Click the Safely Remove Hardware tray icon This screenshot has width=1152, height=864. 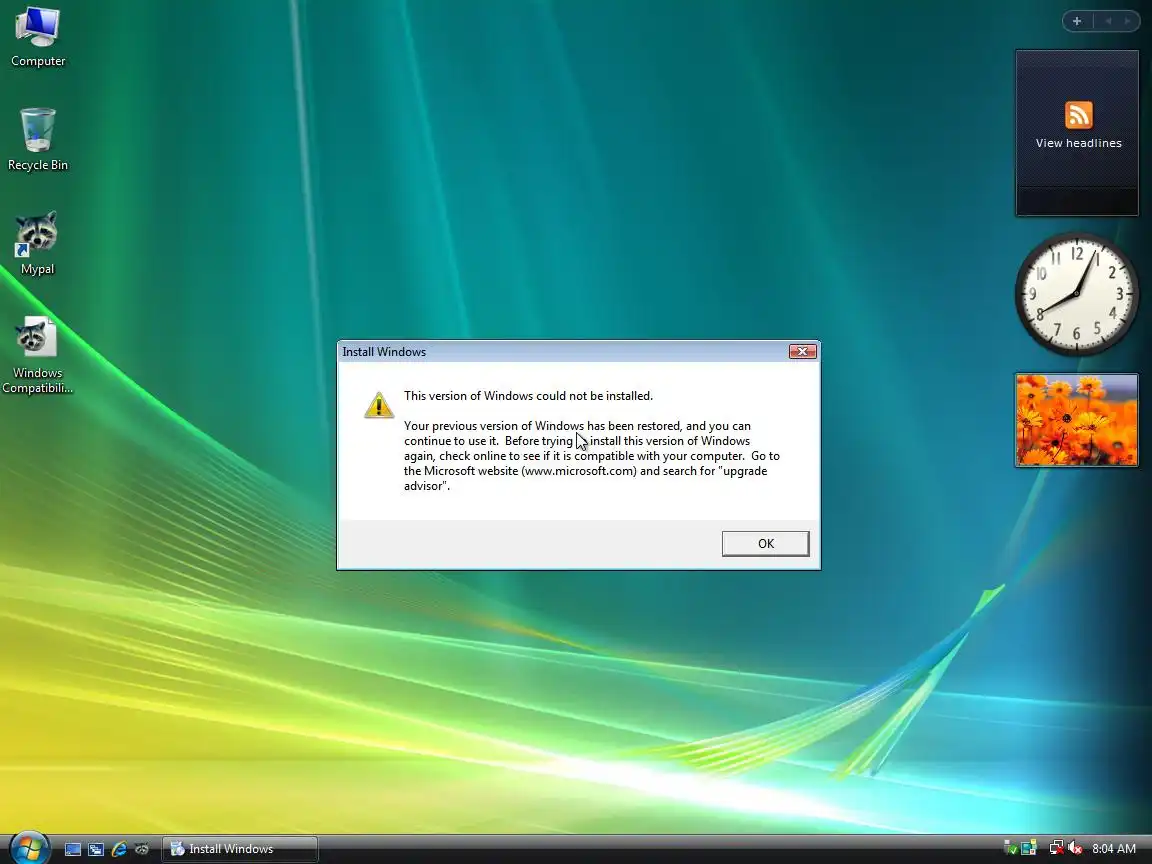(x=1010, y=849)
